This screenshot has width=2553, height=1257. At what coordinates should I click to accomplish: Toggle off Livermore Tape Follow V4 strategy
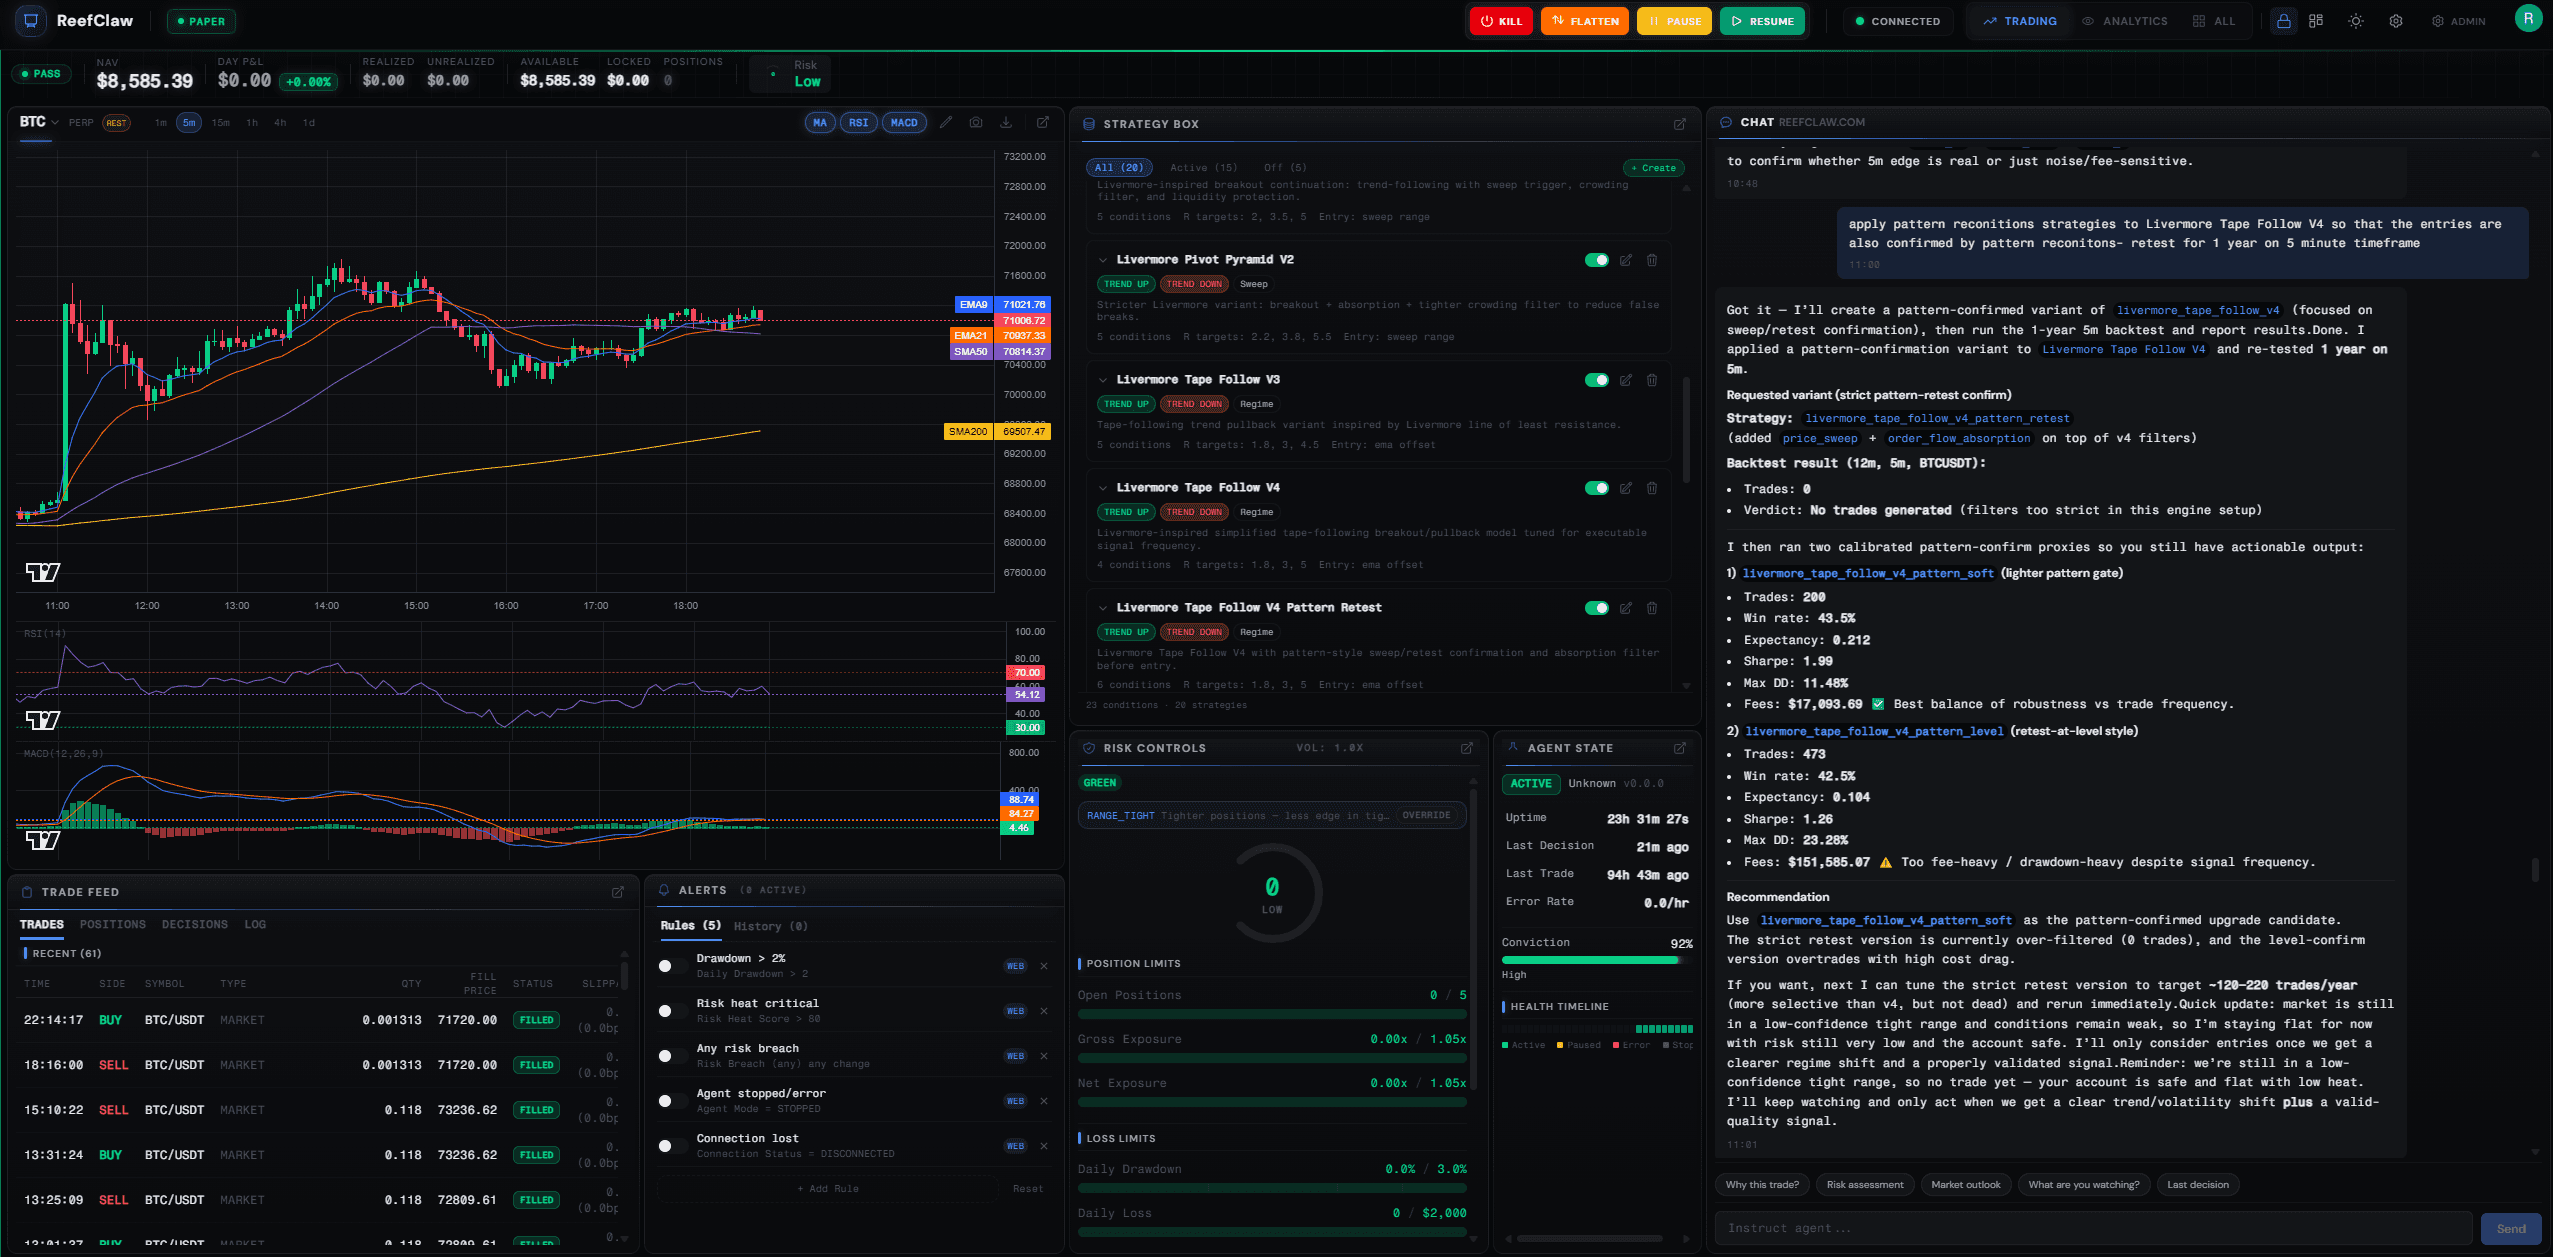click(1597, 488)
